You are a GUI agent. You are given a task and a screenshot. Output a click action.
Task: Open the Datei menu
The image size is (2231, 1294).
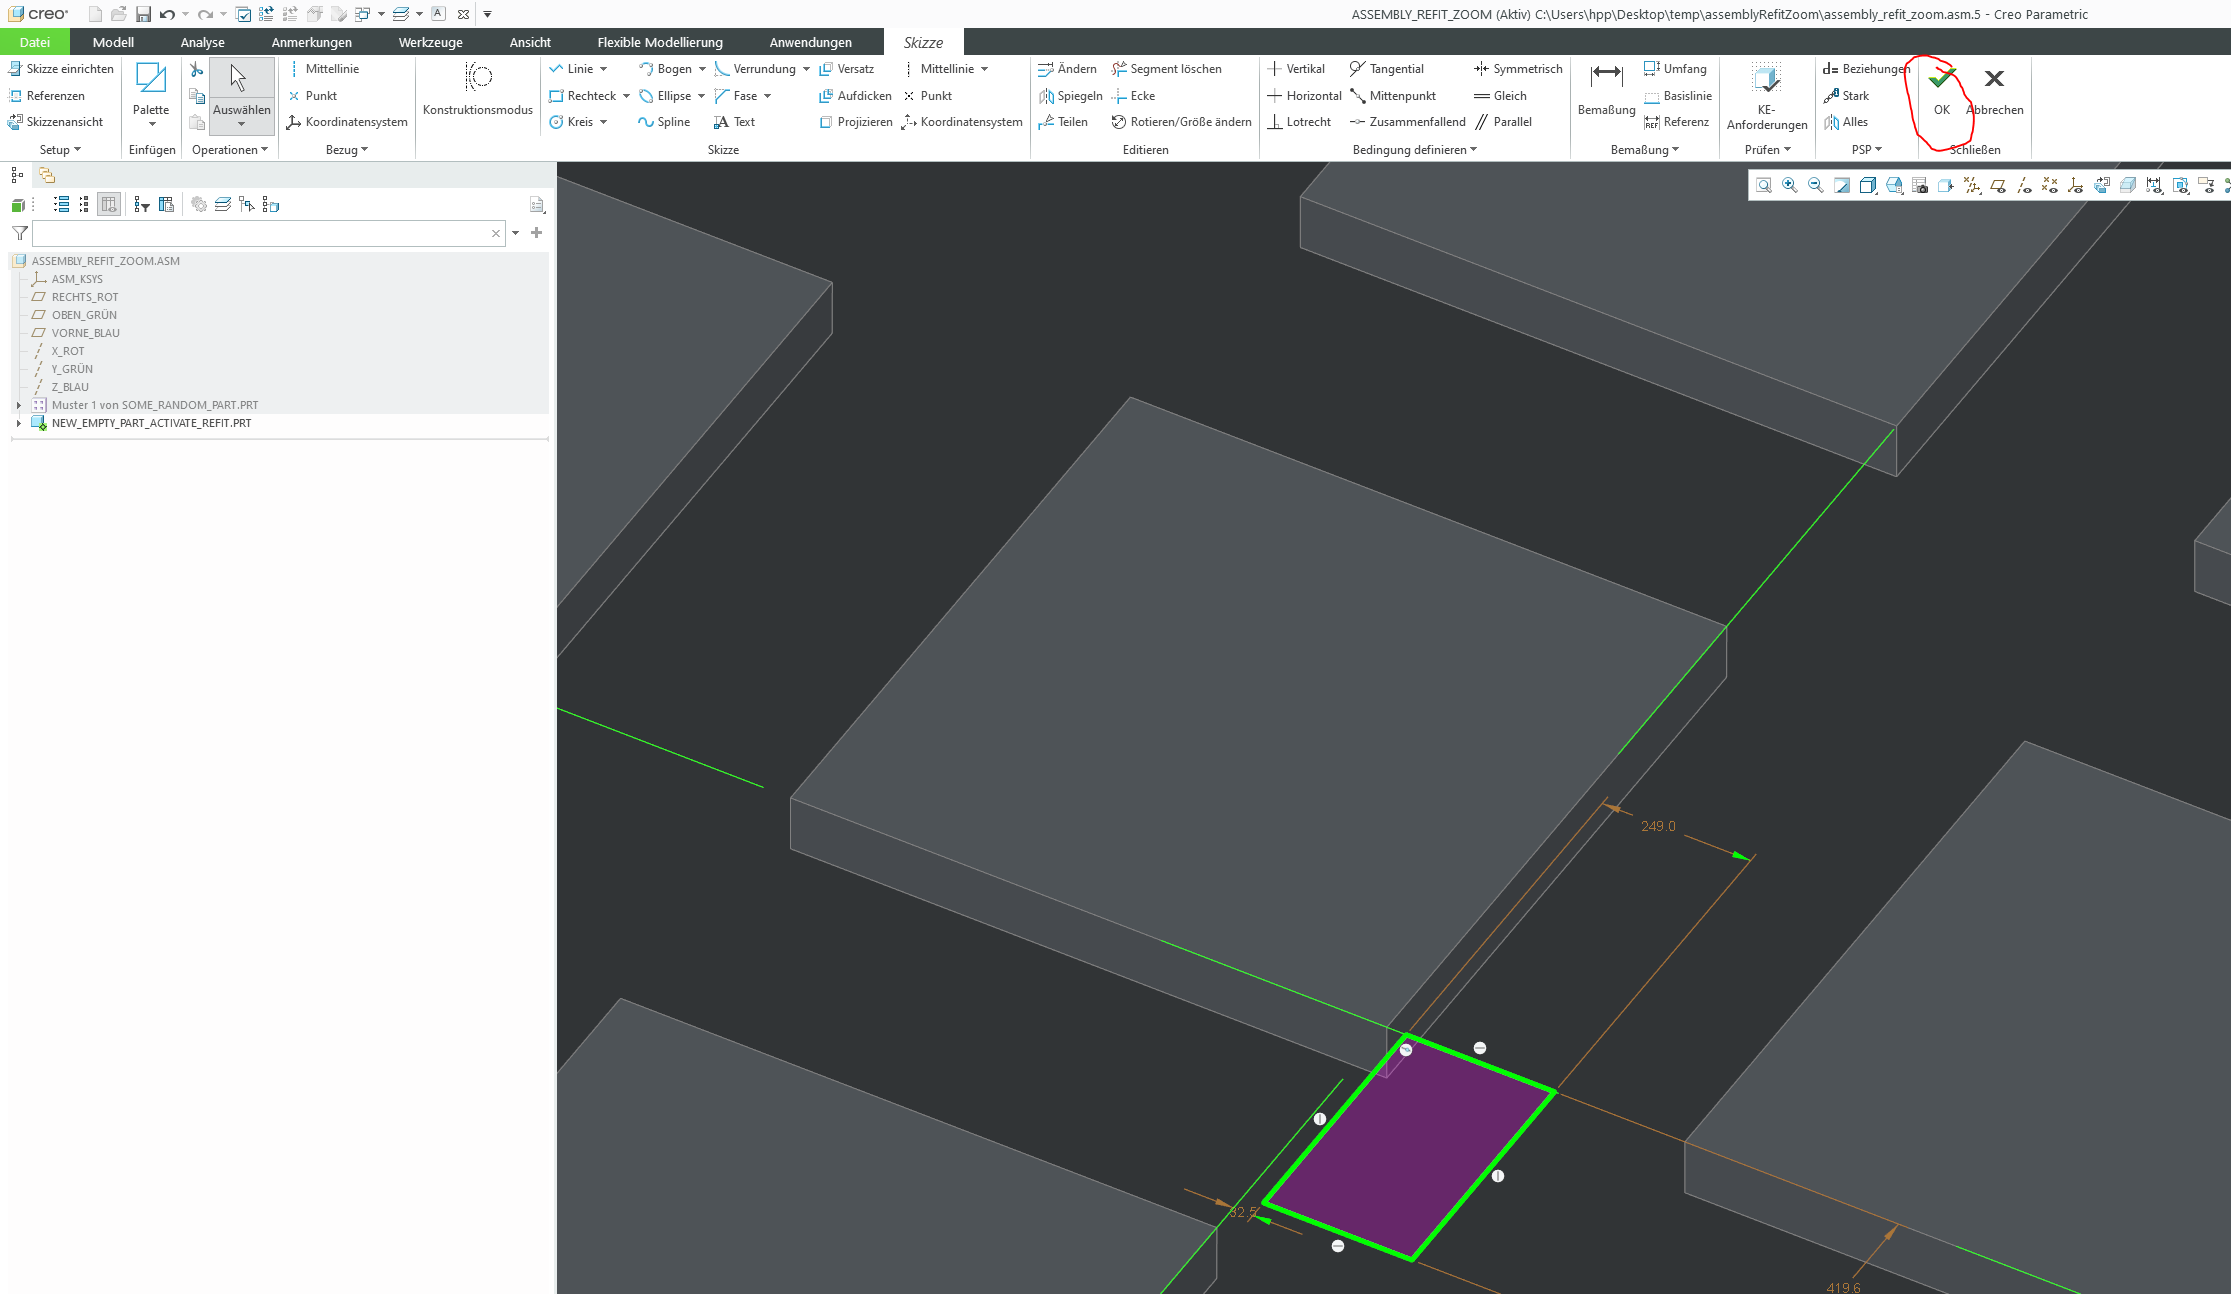[34, 41]
